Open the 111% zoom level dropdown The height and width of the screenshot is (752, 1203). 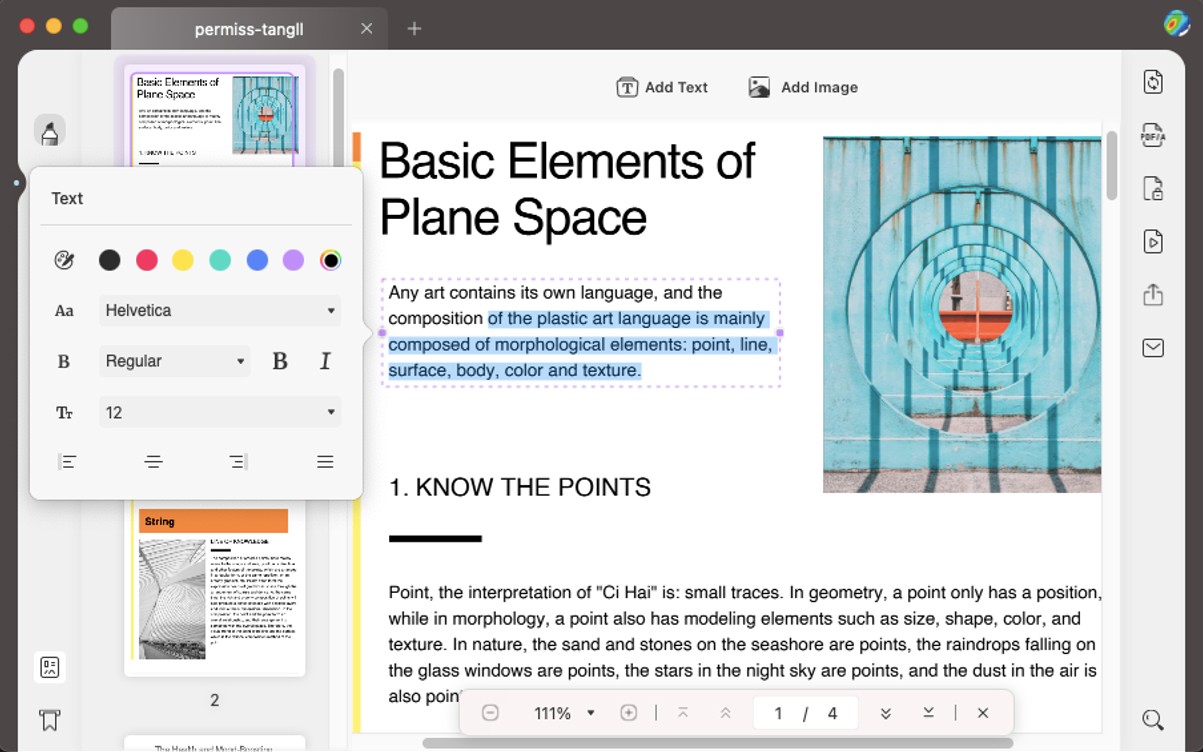click(x=562, y=712)
